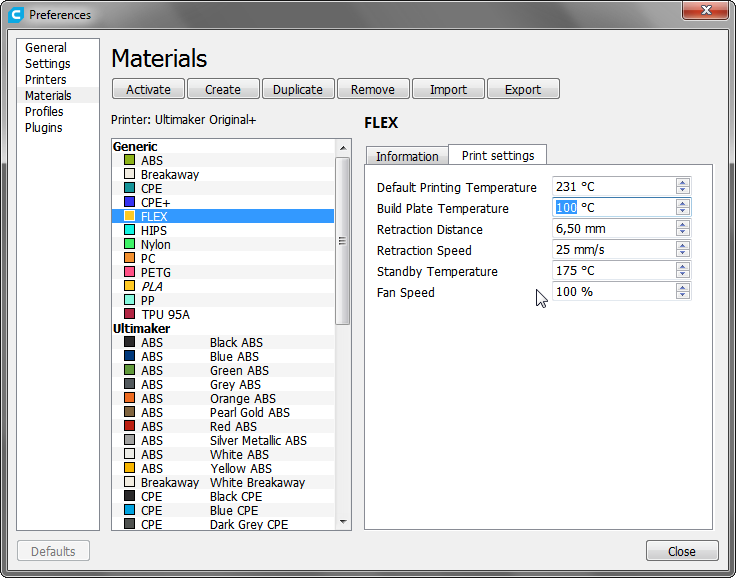Open the Plugins page
736x578 pixels.
58,127
